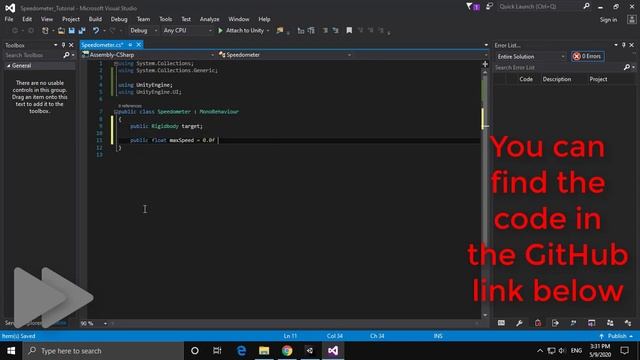
Task: Toggle pin on the Speedometer.cs tab
Action: point(130,44)
